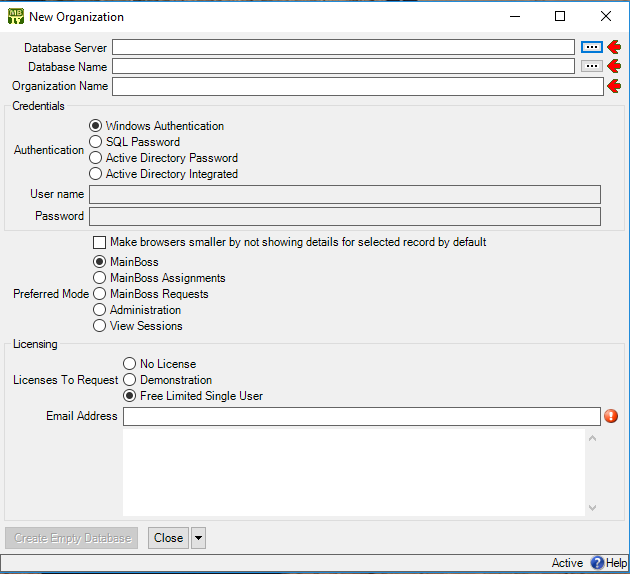The image size is (630, 574).
Task: Select Active Directory Password authentication
Action: click(164, 158)
